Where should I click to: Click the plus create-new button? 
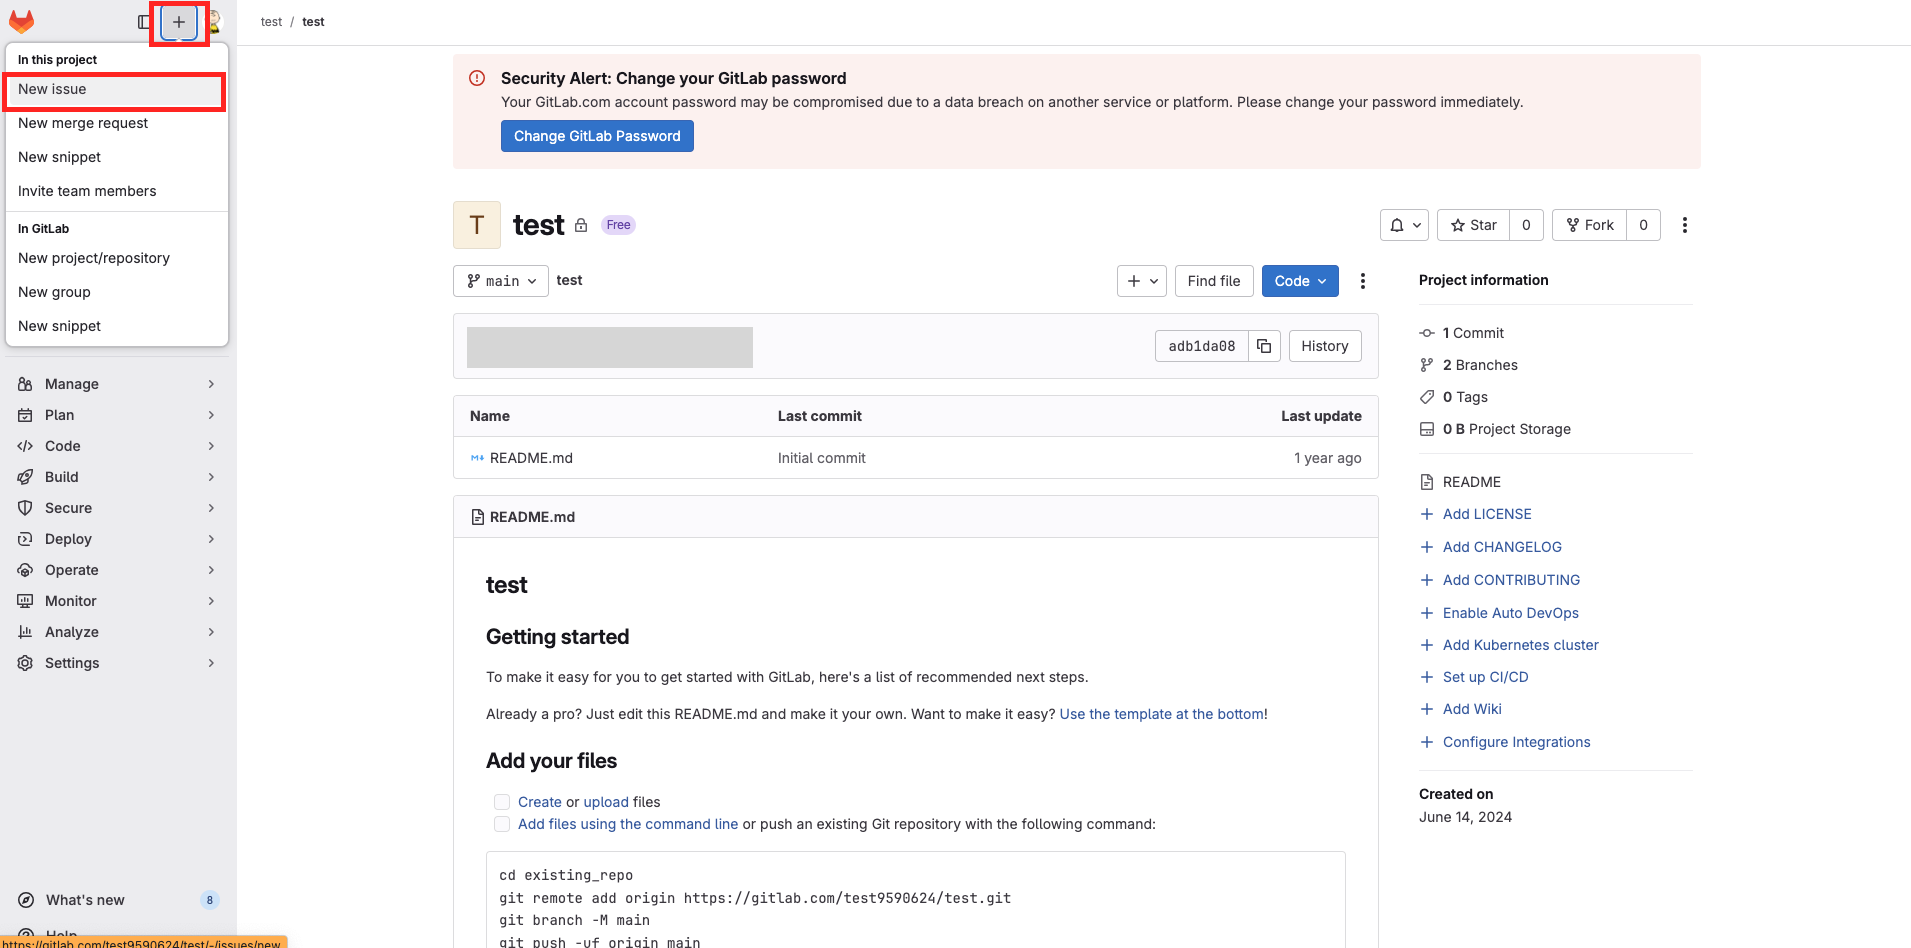(179, 22)
